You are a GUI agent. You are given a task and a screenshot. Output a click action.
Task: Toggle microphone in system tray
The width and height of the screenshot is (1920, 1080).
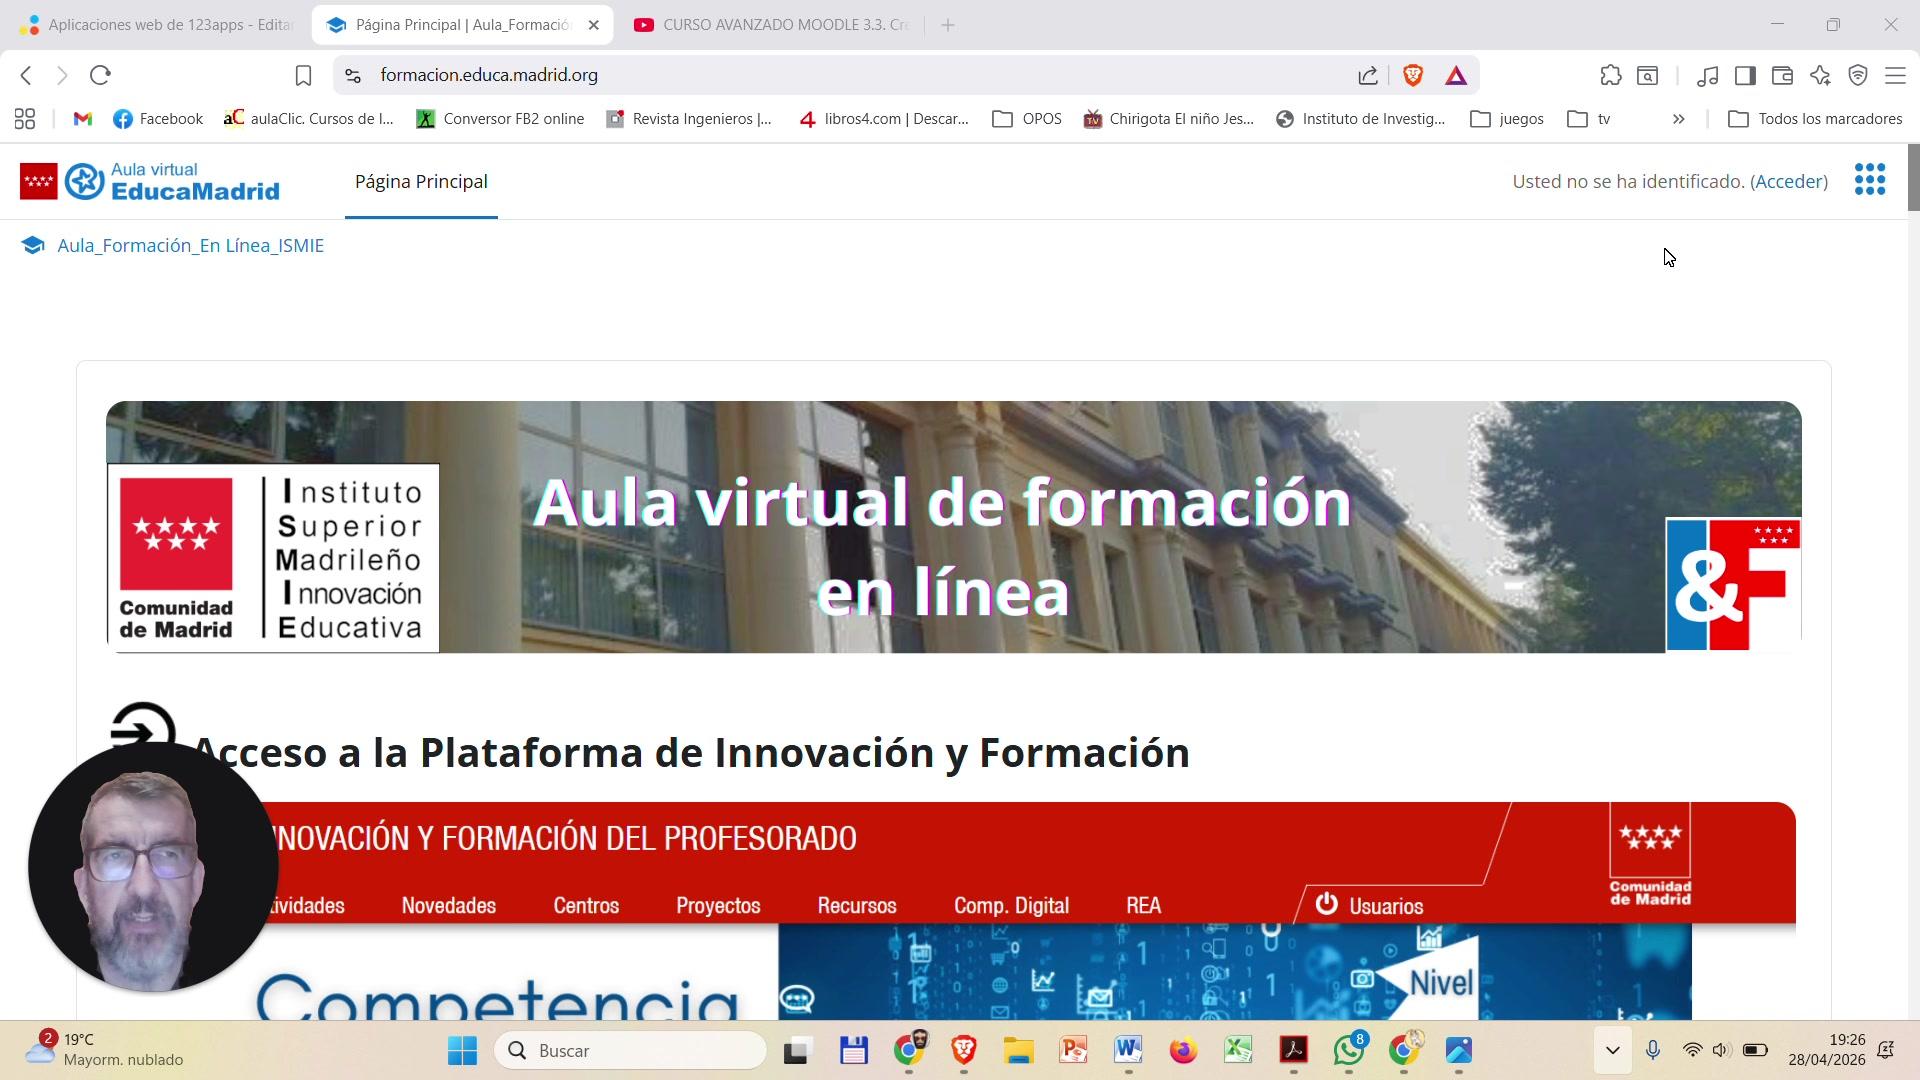pyautogui.click(x=1653, y=1050)
